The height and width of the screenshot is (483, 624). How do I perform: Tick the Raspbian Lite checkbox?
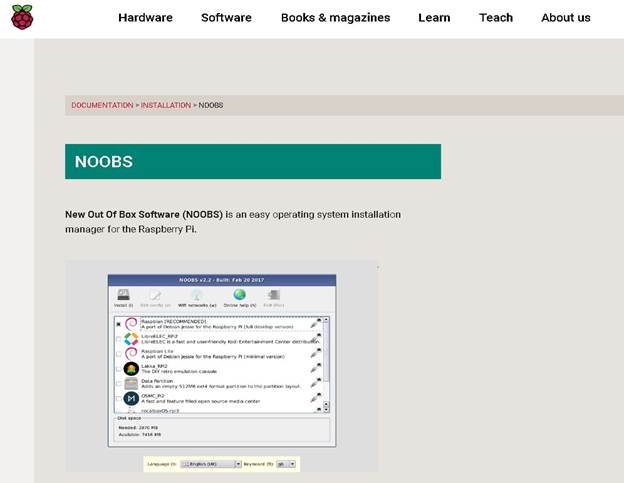coord(119,354)
